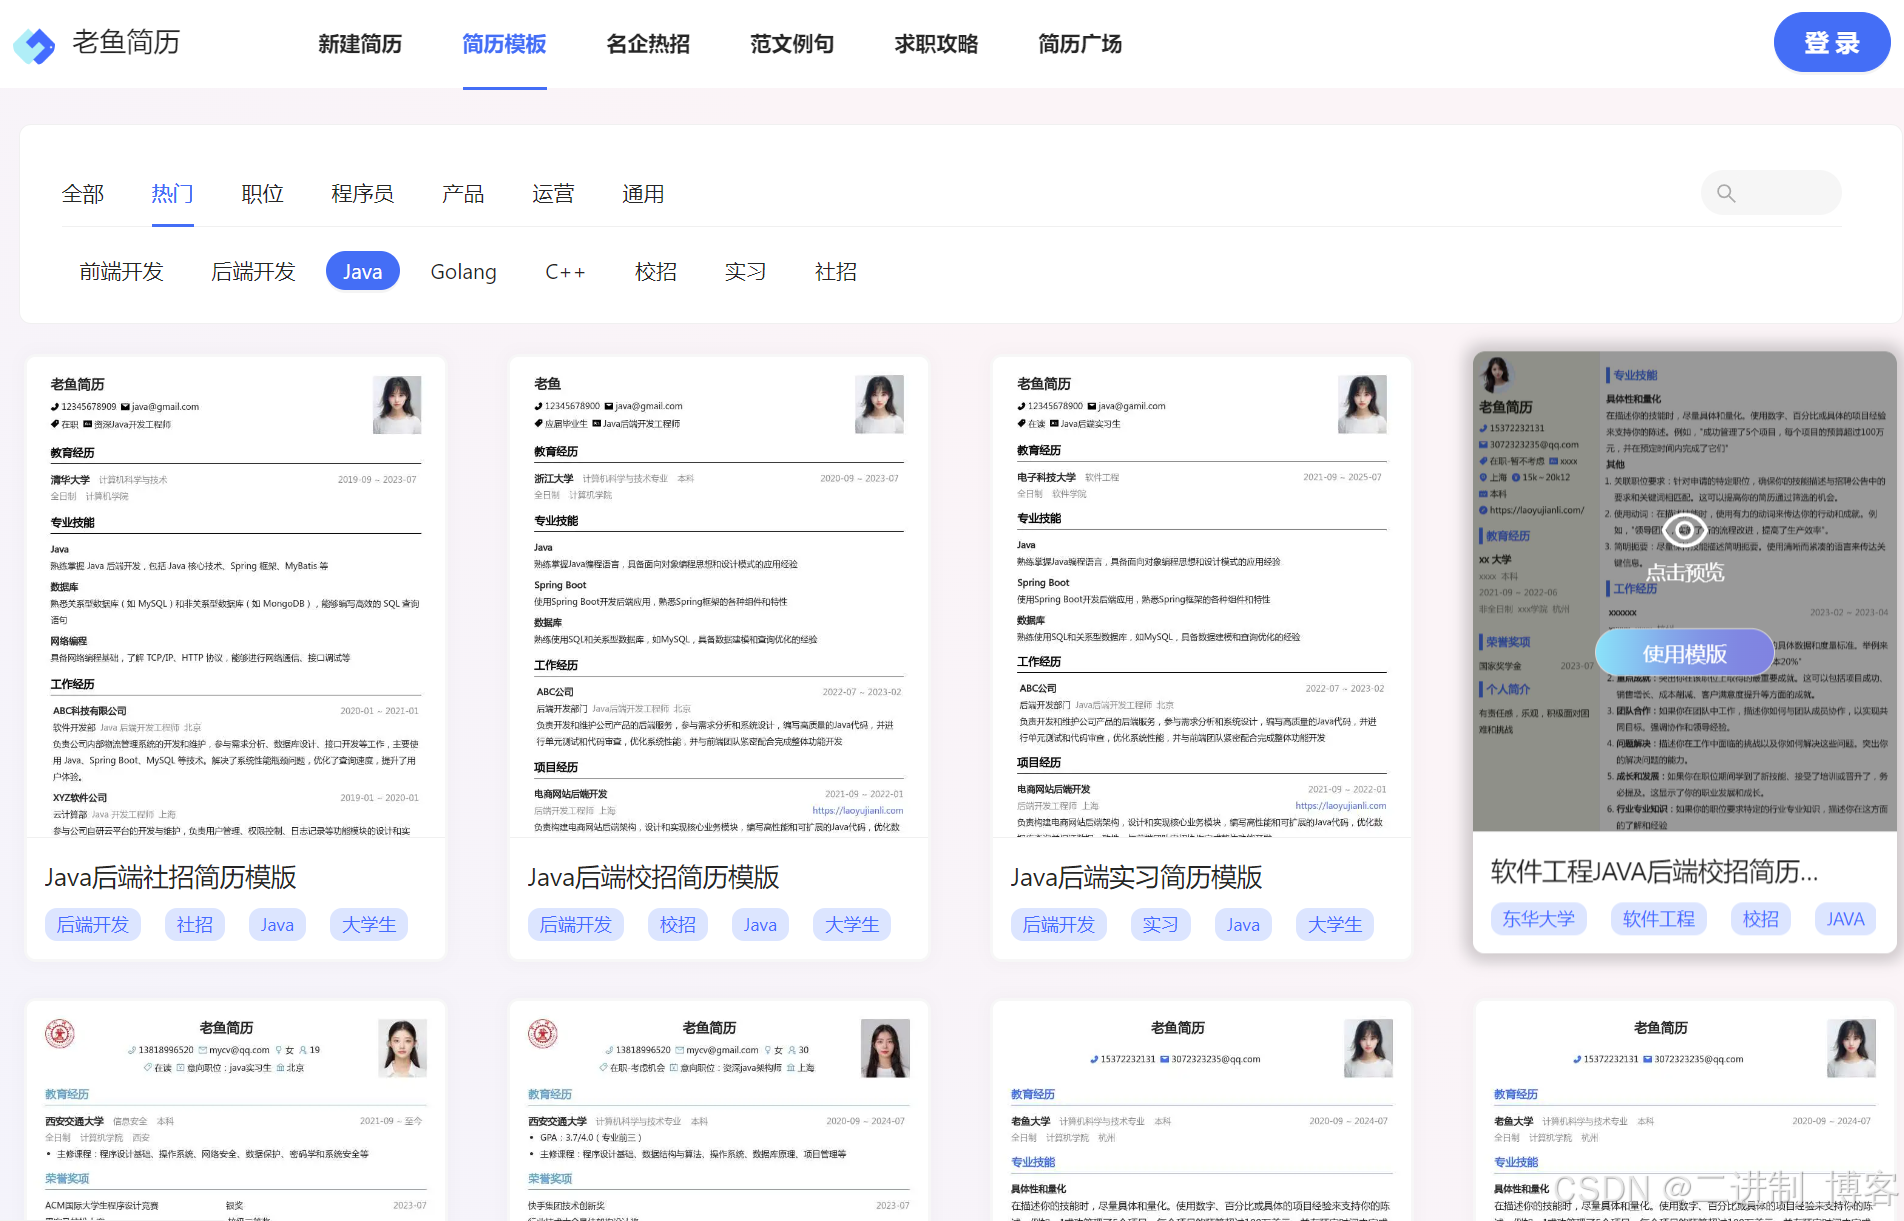Select the Java filter pill
Image resolution: width=1904 pixels, height=1221 pixels.
tap(363, 271)
